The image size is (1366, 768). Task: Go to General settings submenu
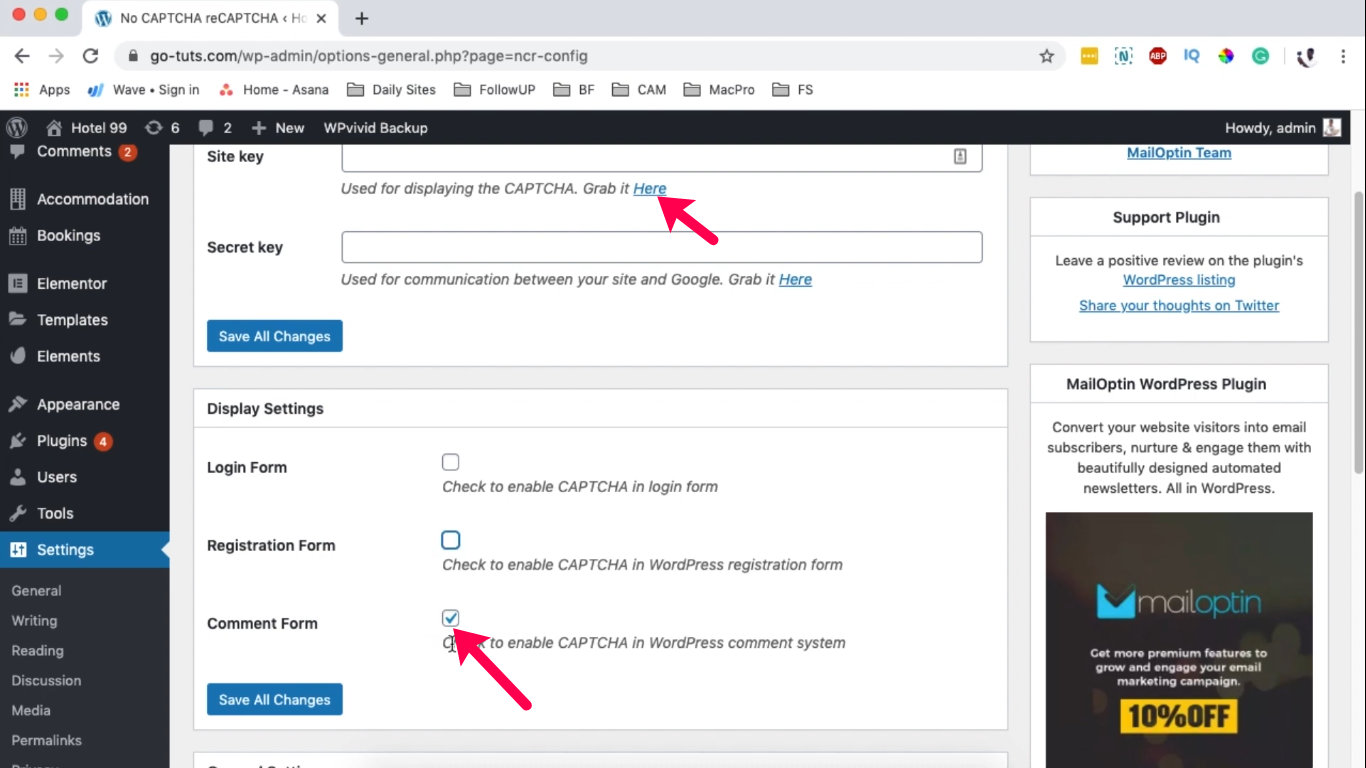tap(36, 591)
